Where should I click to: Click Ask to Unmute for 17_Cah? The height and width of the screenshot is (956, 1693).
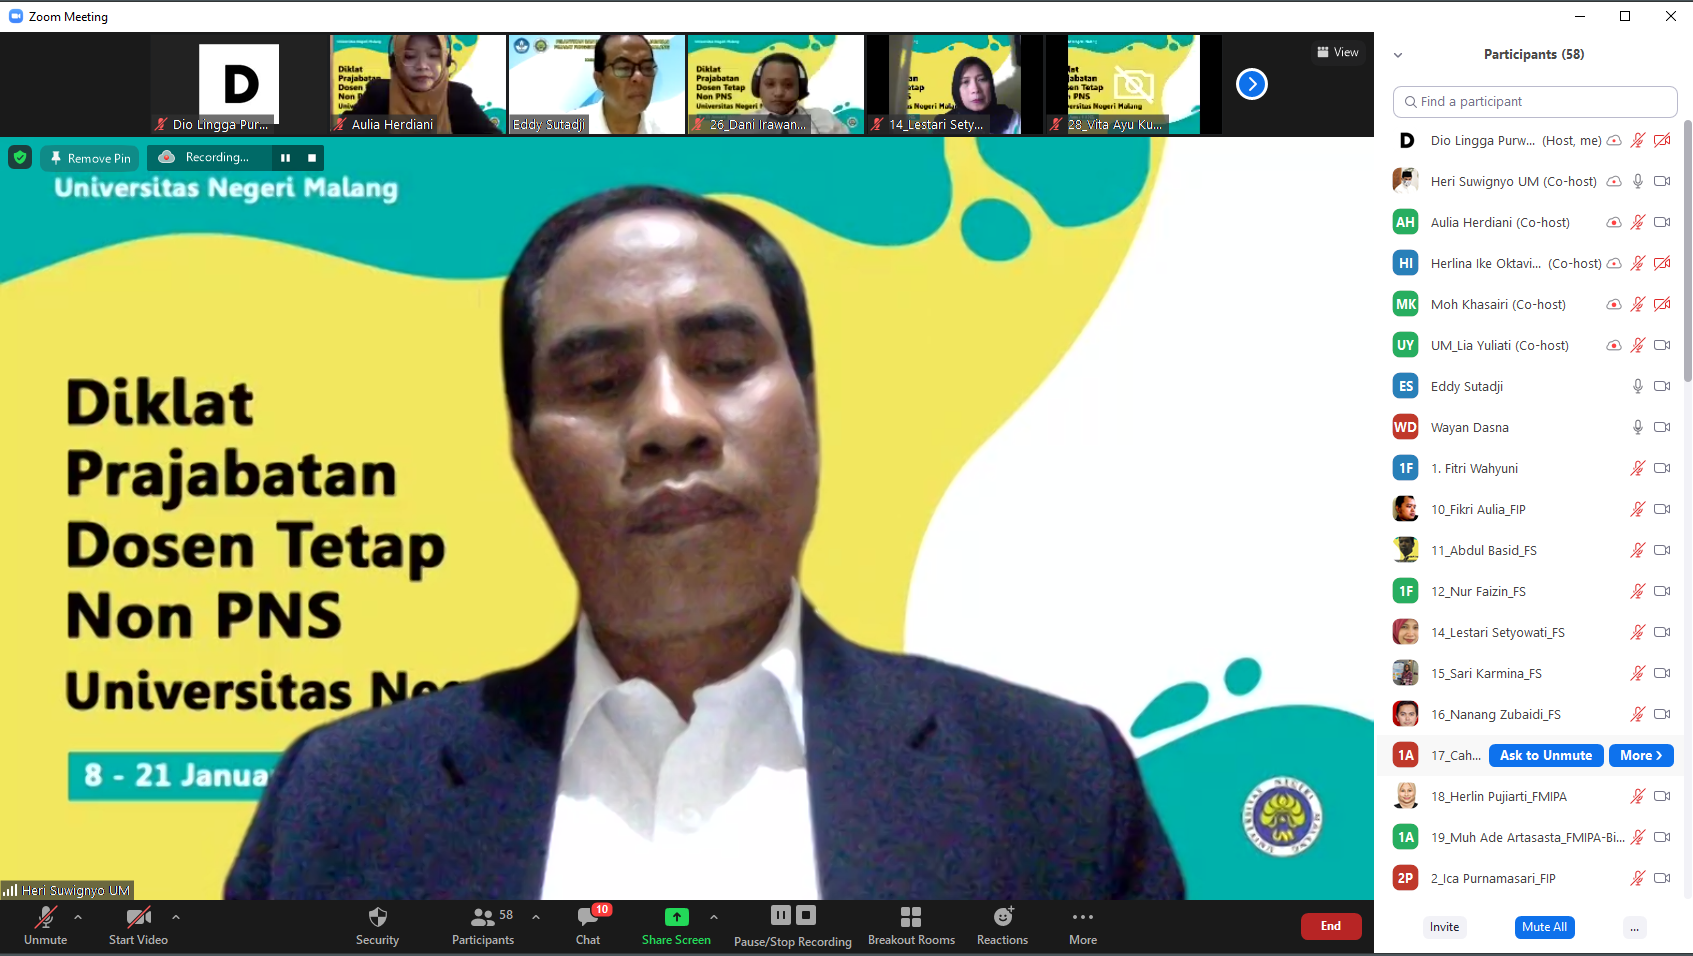[1546, 756]
